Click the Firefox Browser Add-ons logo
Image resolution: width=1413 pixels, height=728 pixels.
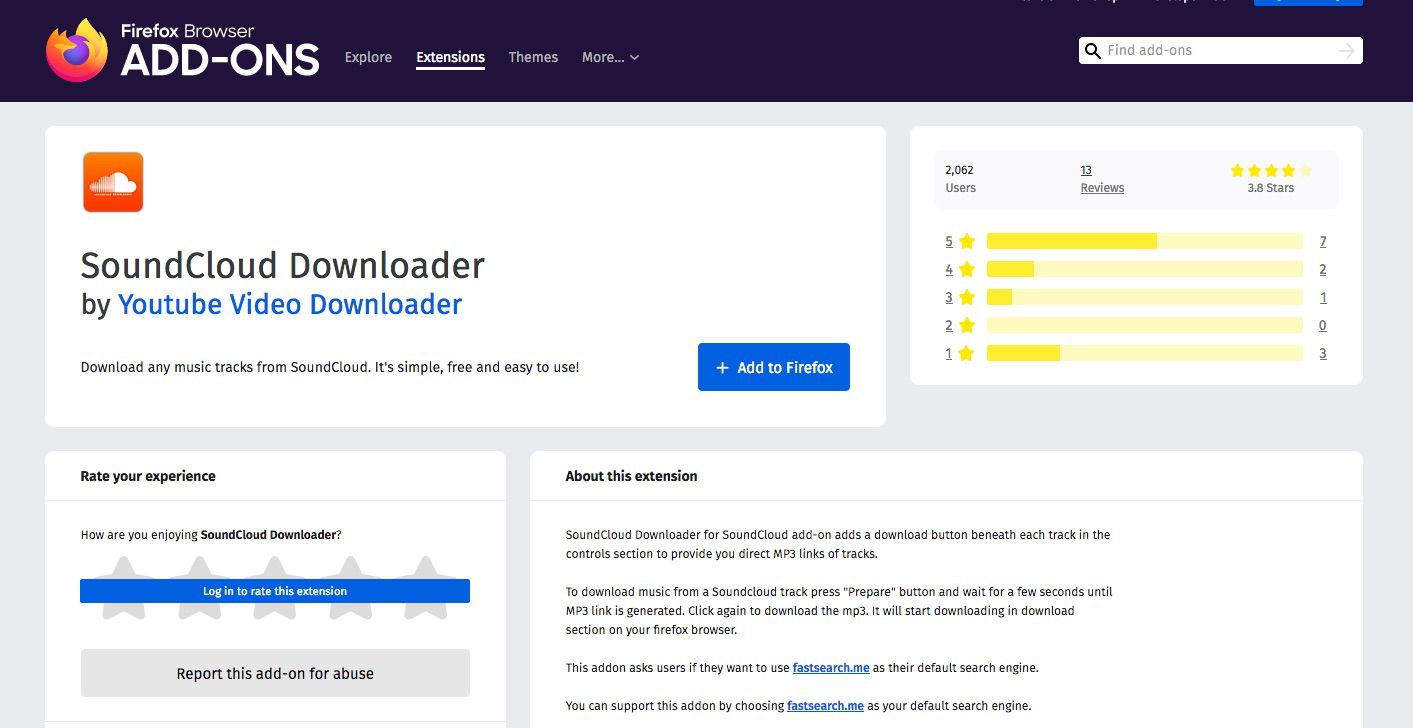[183, 50]
